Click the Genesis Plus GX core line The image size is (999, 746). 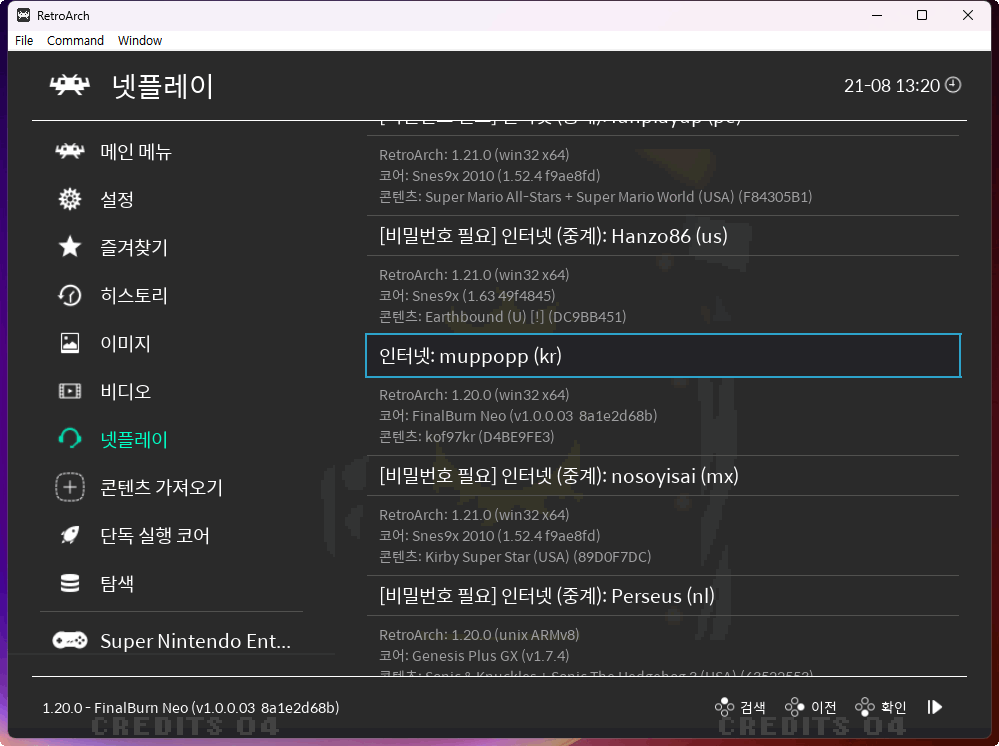[x=474, y=656]
